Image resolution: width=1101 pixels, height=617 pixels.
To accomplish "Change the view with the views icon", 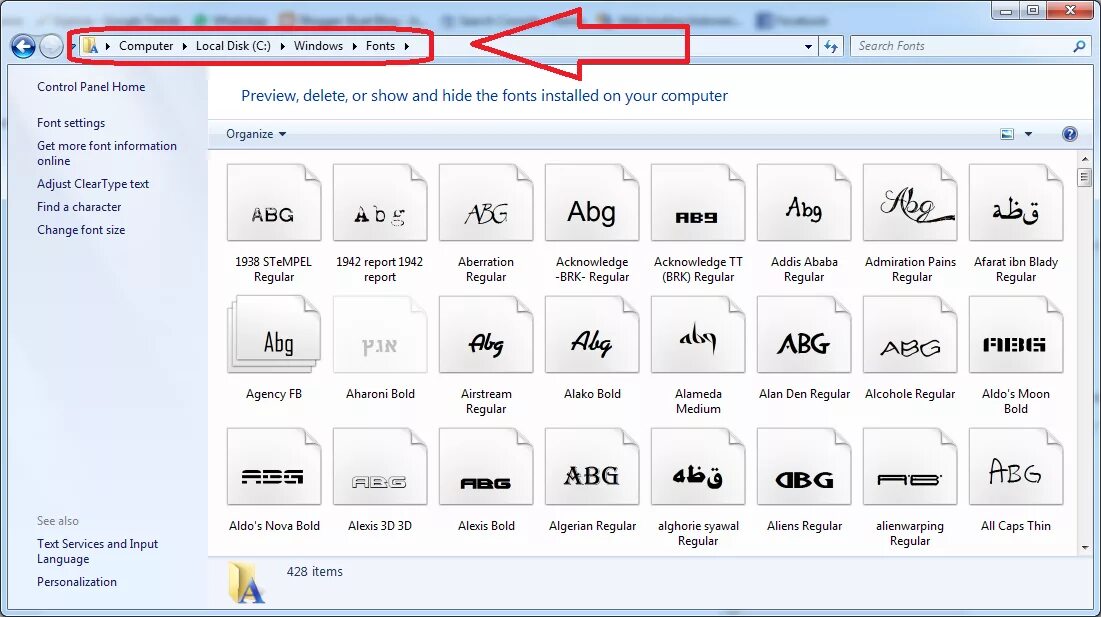I will click(1007, 134).
